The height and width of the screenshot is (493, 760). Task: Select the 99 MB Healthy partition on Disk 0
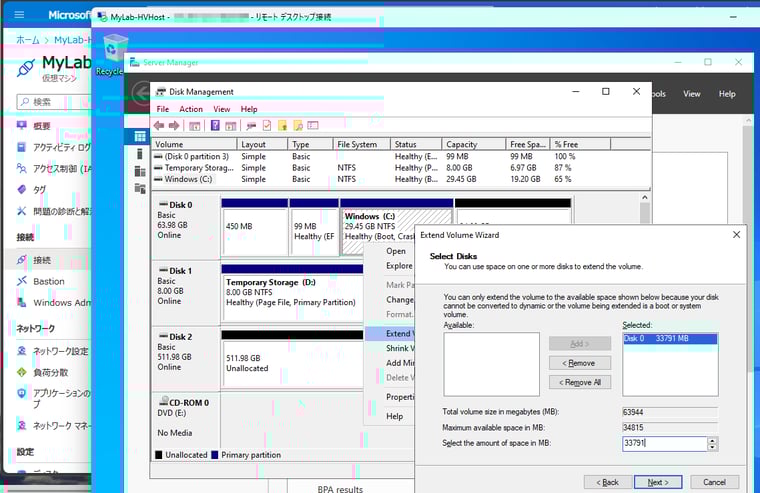(314, 227)
